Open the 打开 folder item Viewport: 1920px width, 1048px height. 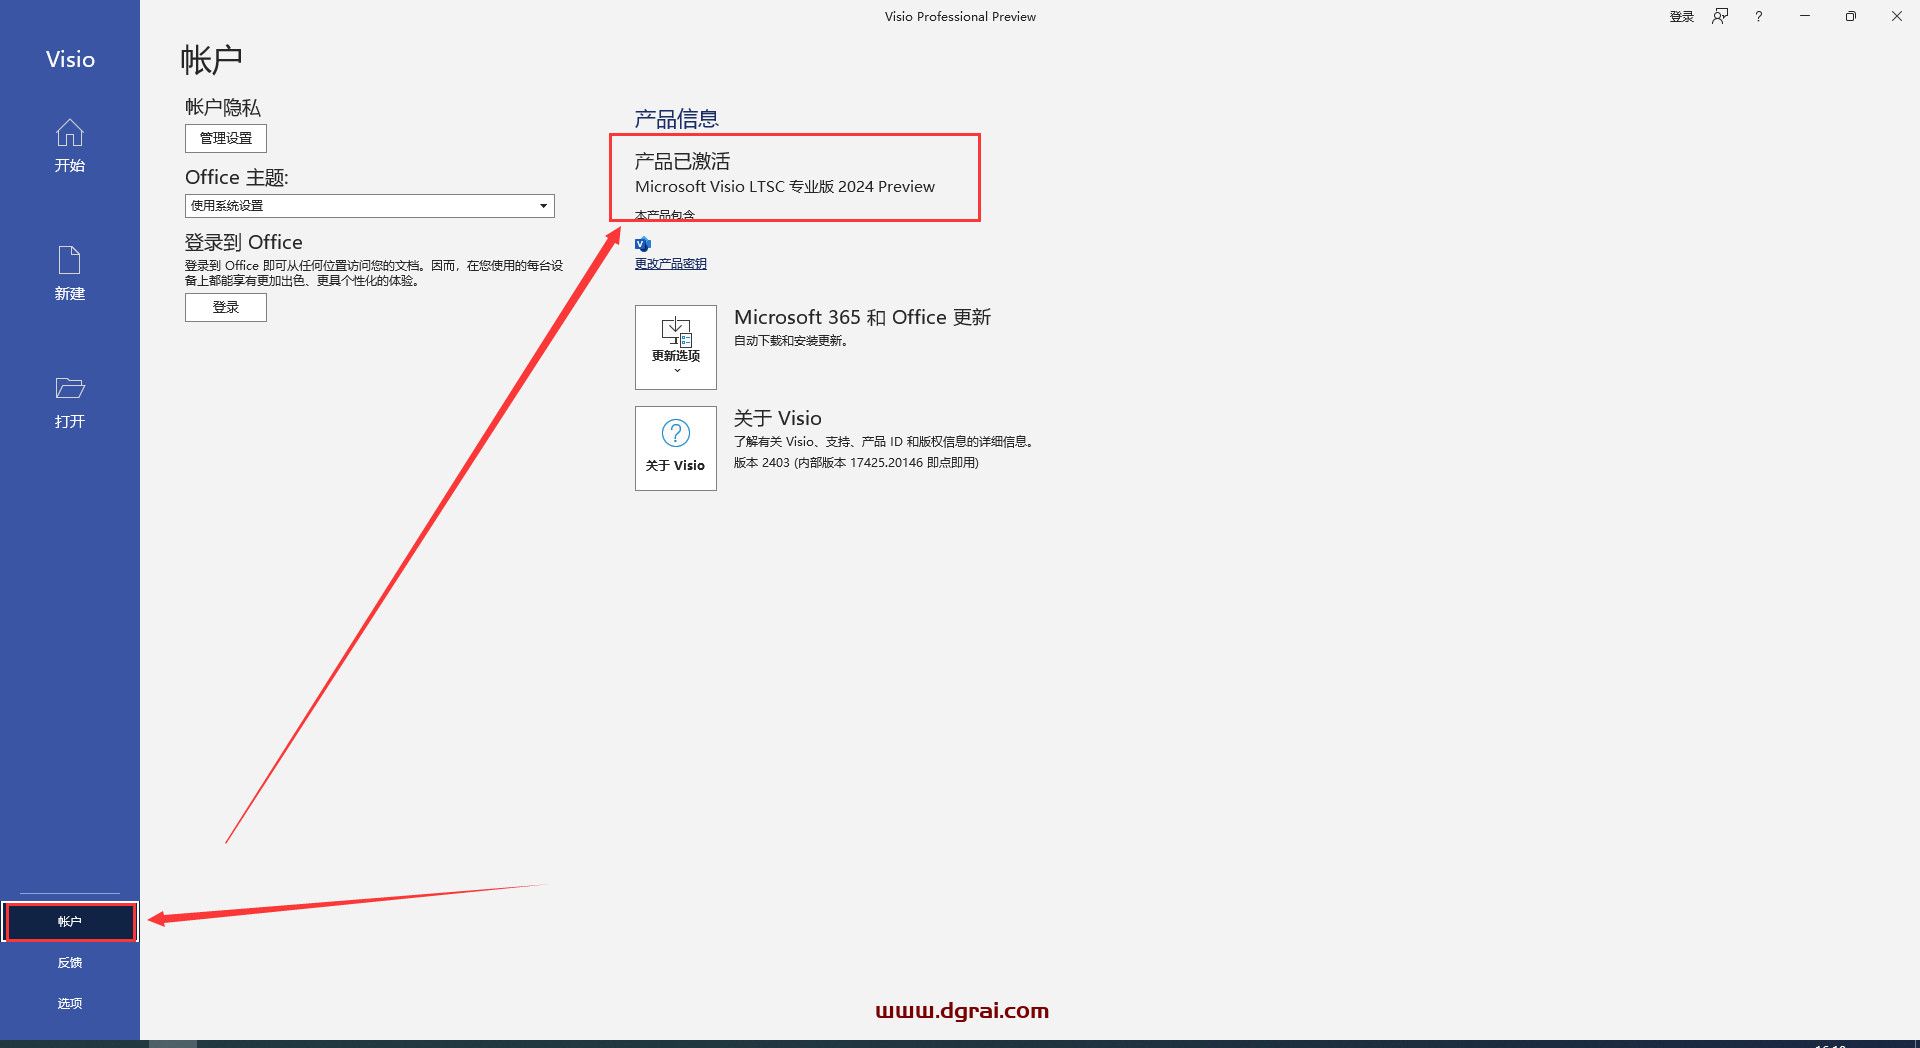point(70,402)
